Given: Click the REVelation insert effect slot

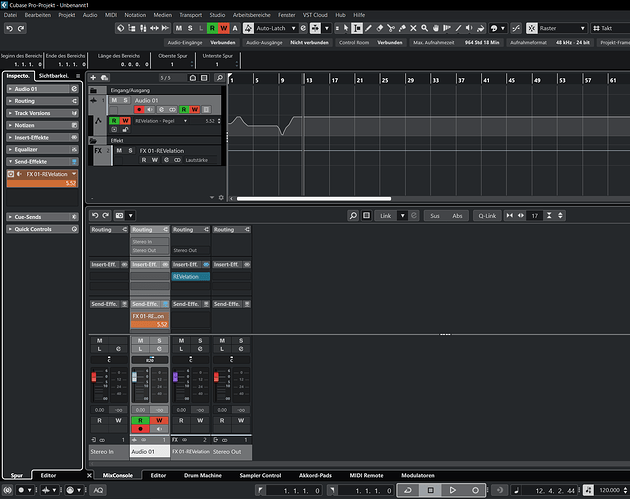Looking at the screenshot, I should 190,276.
